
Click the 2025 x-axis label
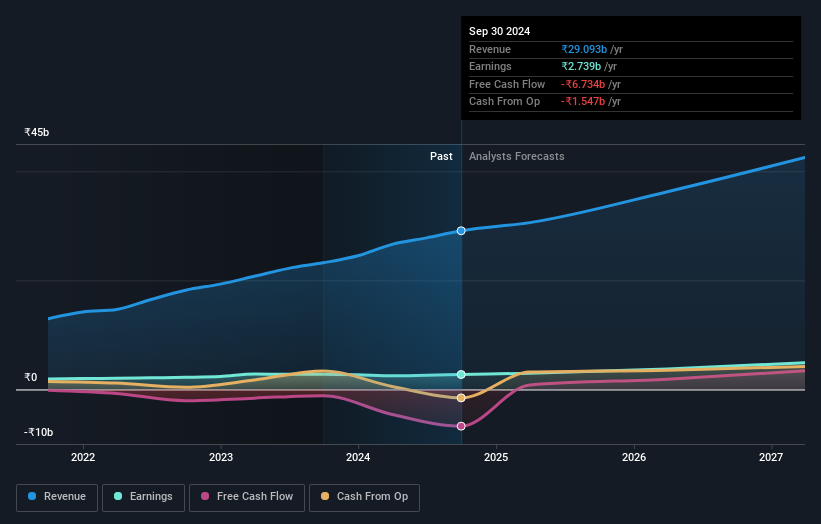496,458
